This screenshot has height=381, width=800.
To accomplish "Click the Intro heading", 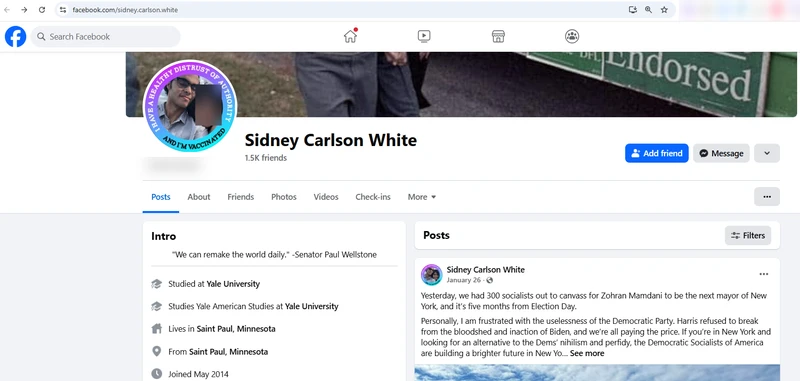I will tap(164, 236).
